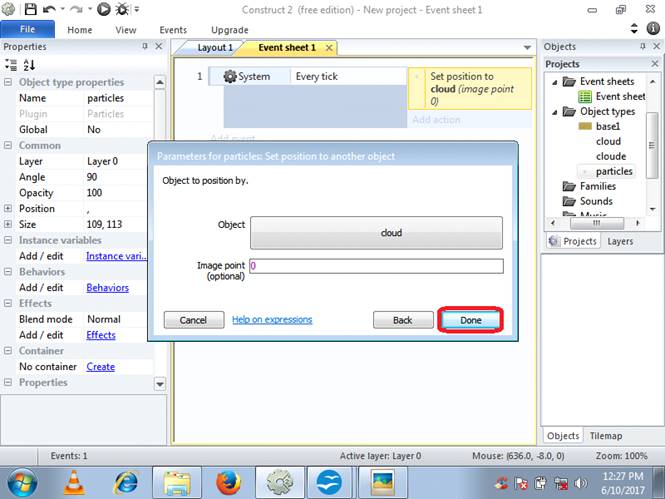Click the About info icon
665x499 pixels.
pyautogui.click(x=653, y=28)
